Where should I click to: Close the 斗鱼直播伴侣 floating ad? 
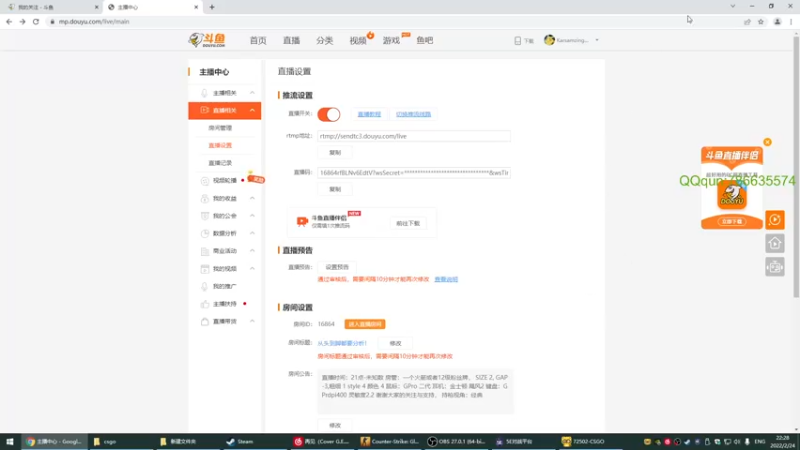pos(767,142)
